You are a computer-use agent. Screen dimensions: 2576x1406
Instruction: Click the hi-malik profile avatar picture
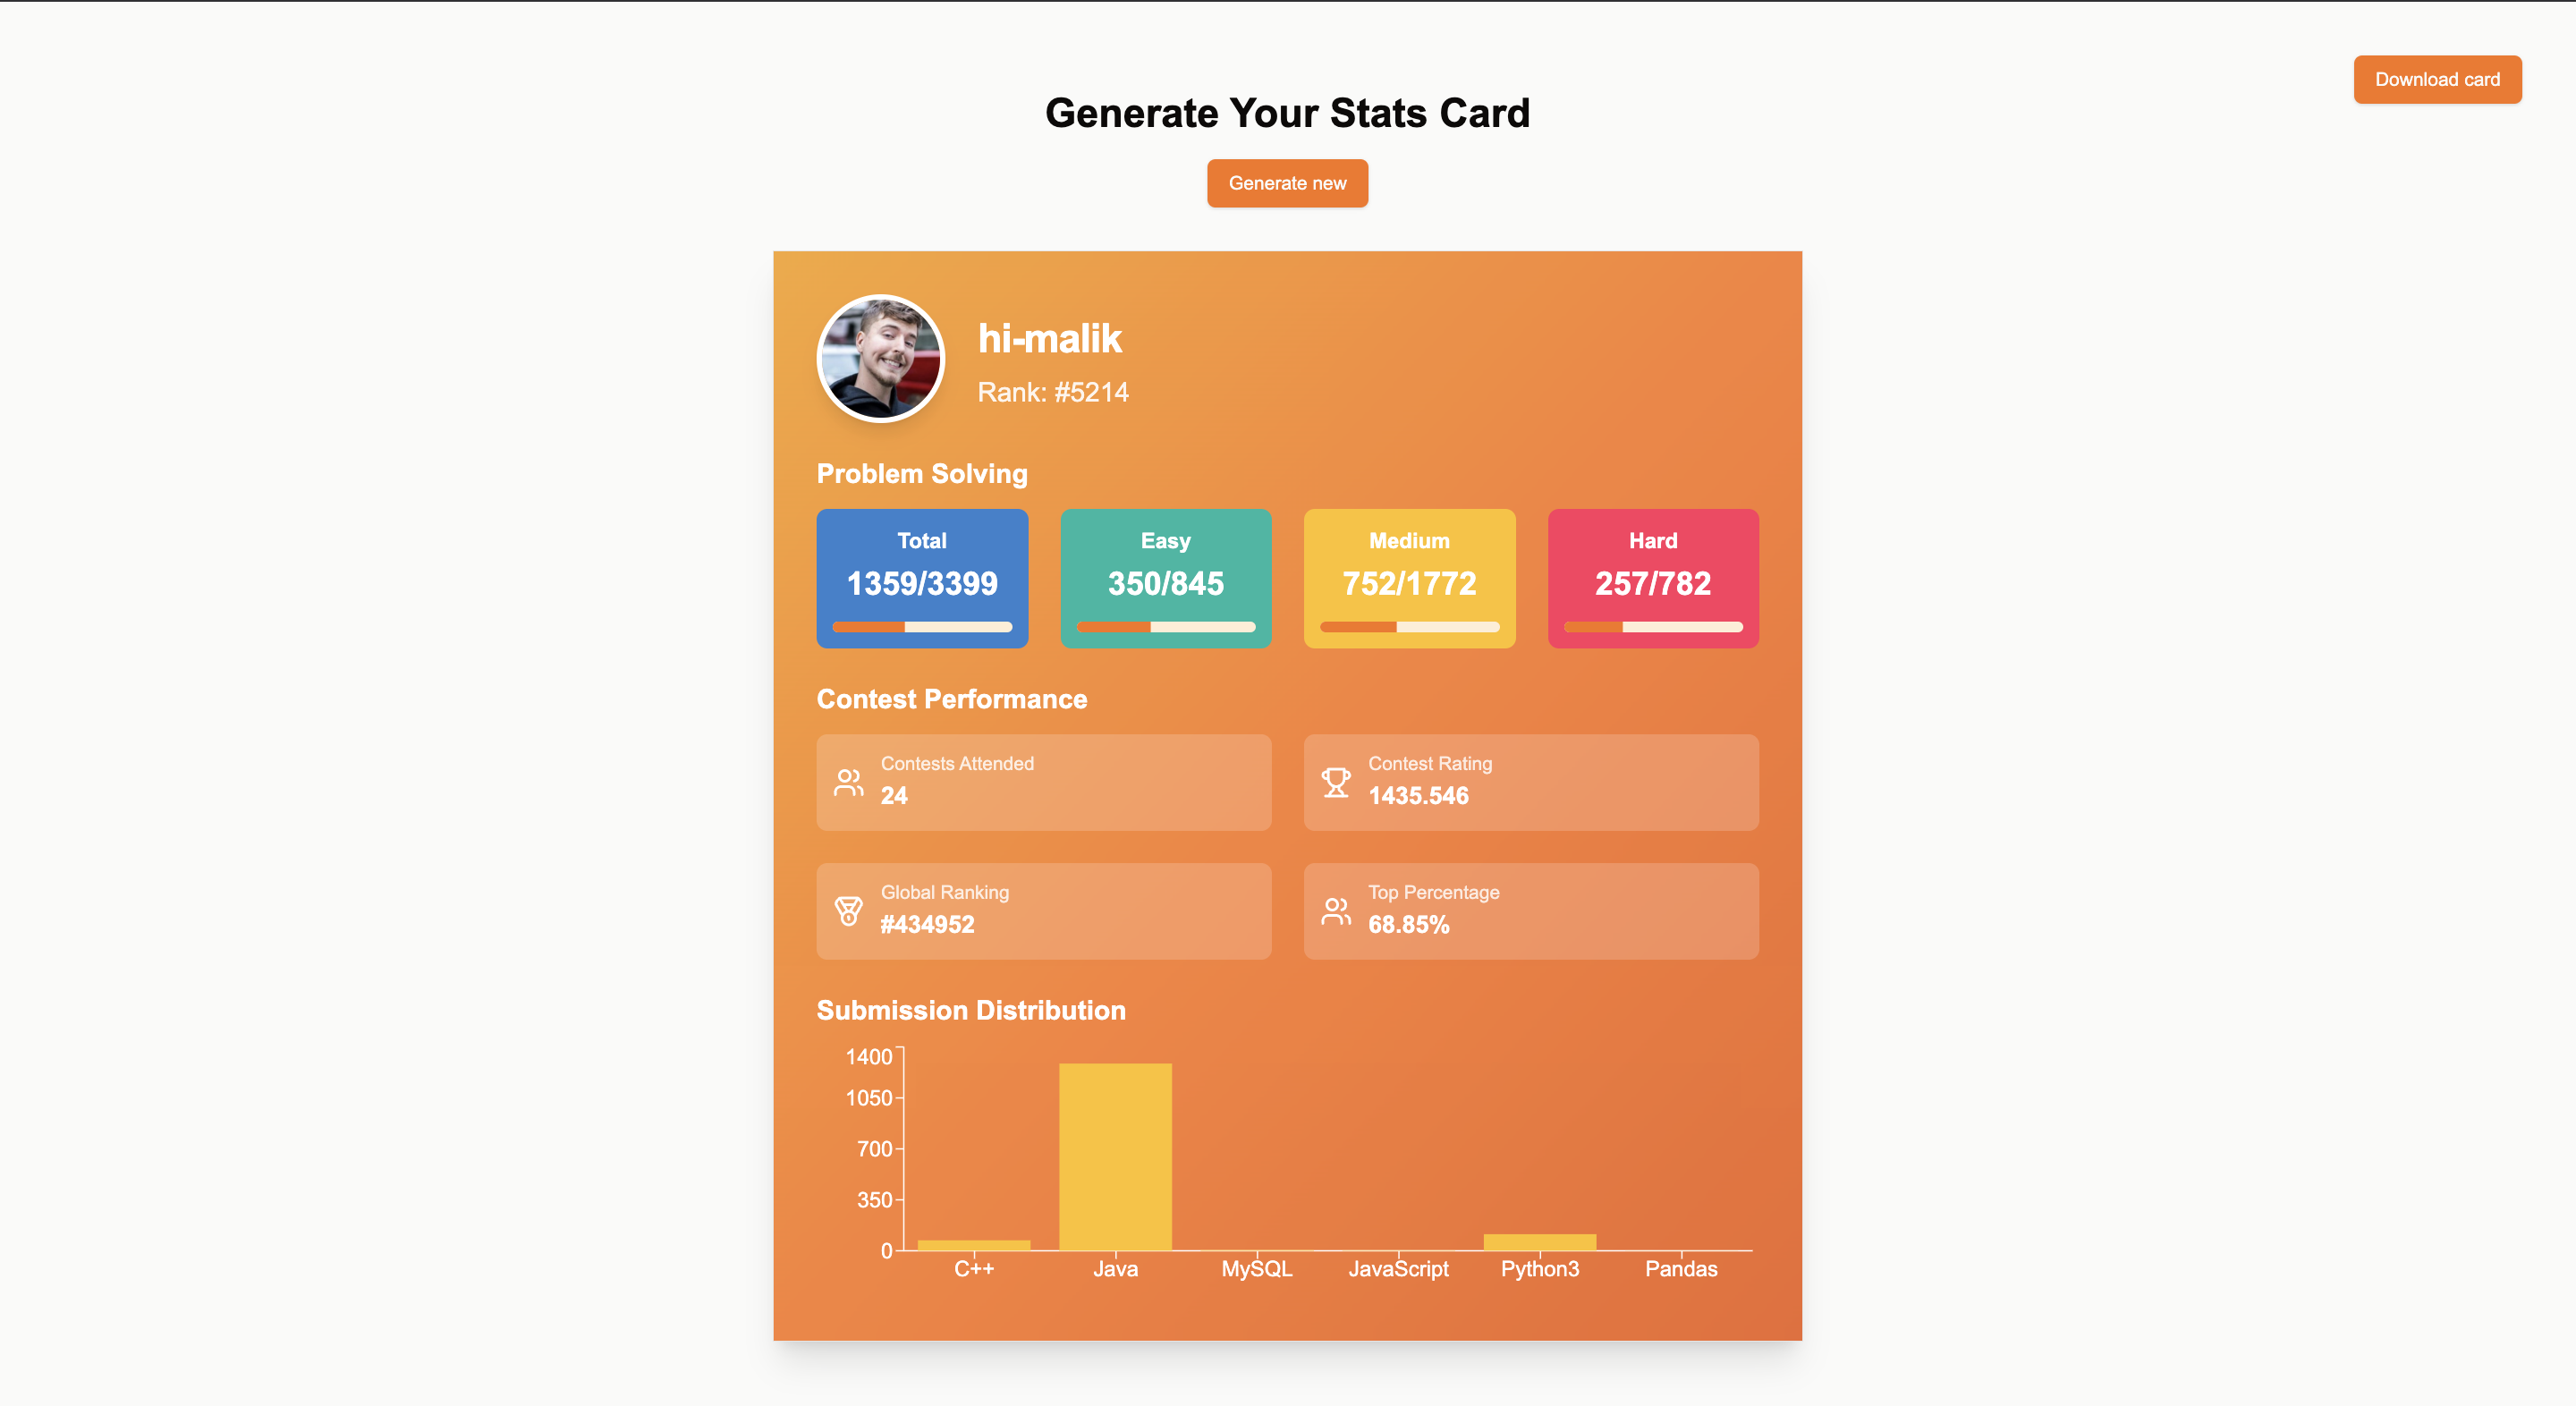tap(879, 359)
